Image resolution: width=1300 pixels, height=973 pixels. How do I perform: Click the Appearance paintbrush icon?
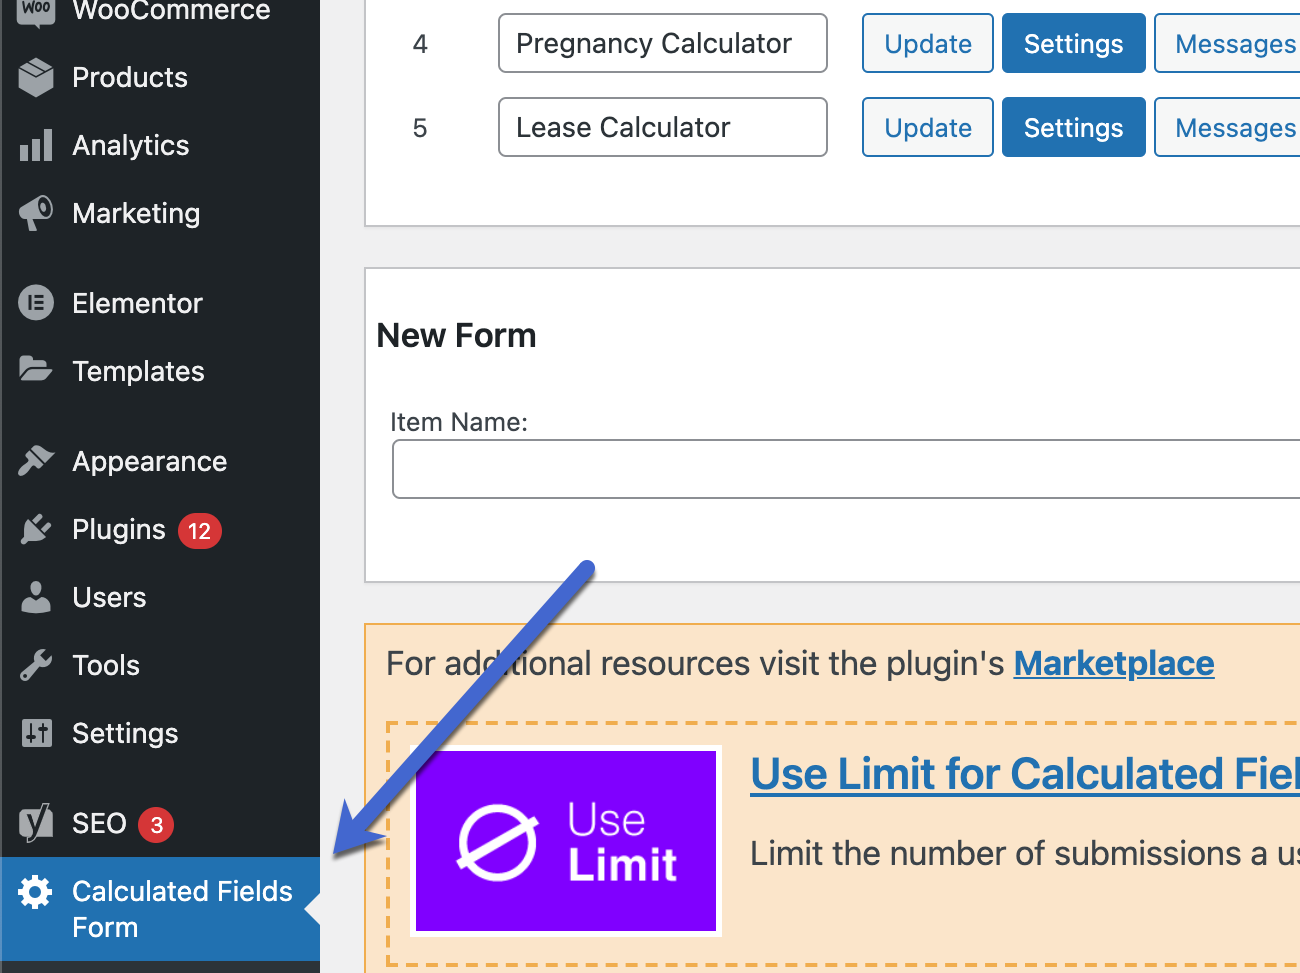(36, 461)
